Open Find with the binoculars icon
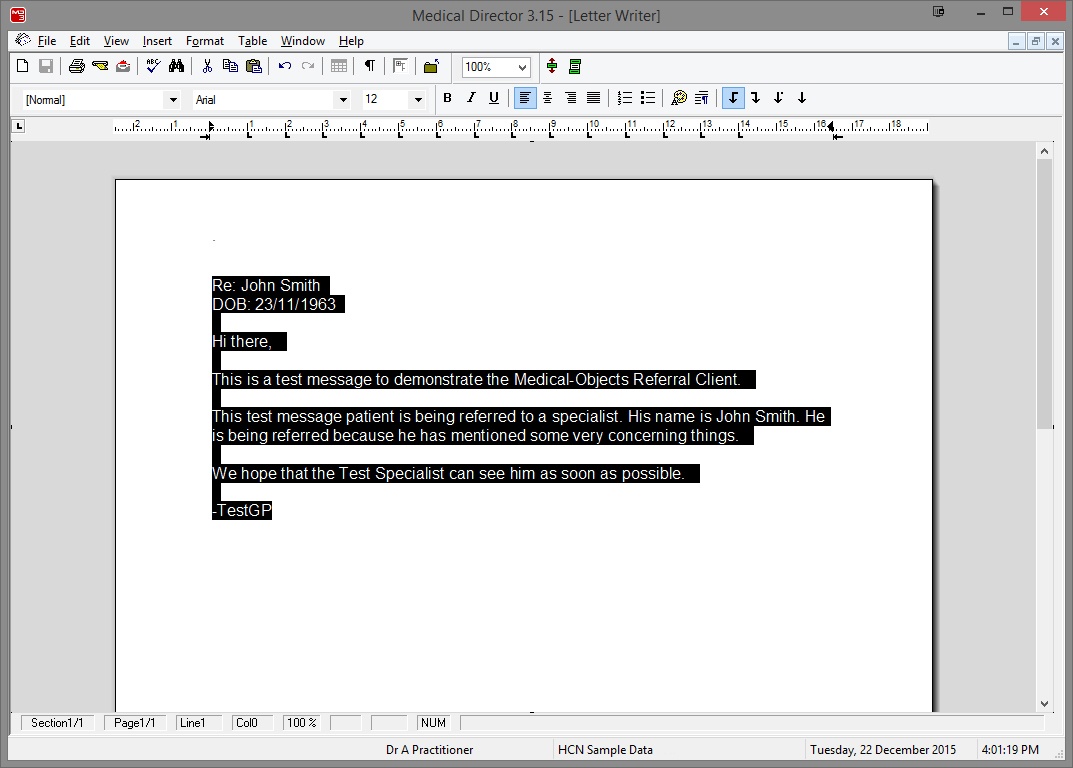The width and height of the screenshot is (1073, 768). [177, 66]
